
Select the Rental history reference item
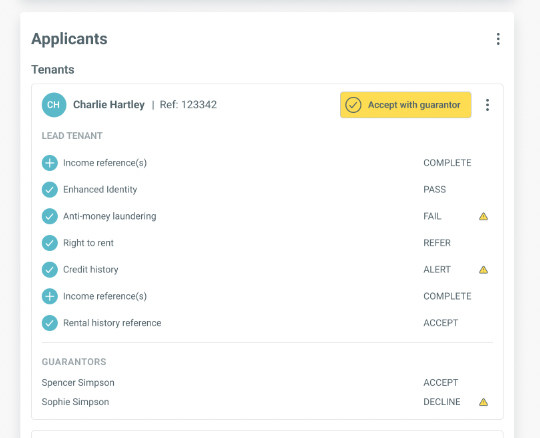click(267, 323)
